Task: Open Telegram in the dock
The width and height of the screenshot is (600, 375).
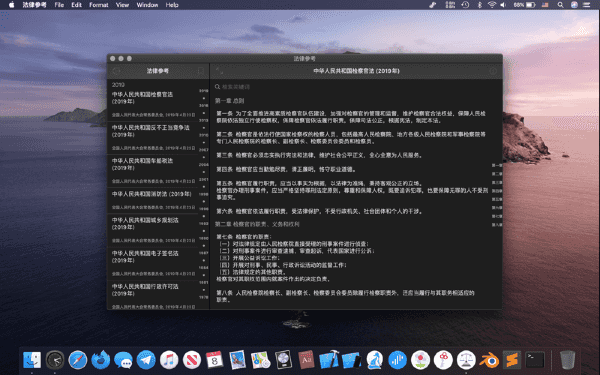Action: point(146,360)
